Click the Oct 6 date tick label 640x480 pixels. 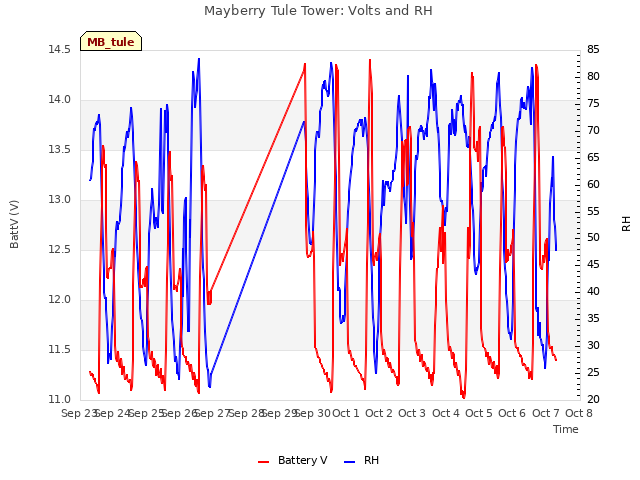[x=512, y=413]
